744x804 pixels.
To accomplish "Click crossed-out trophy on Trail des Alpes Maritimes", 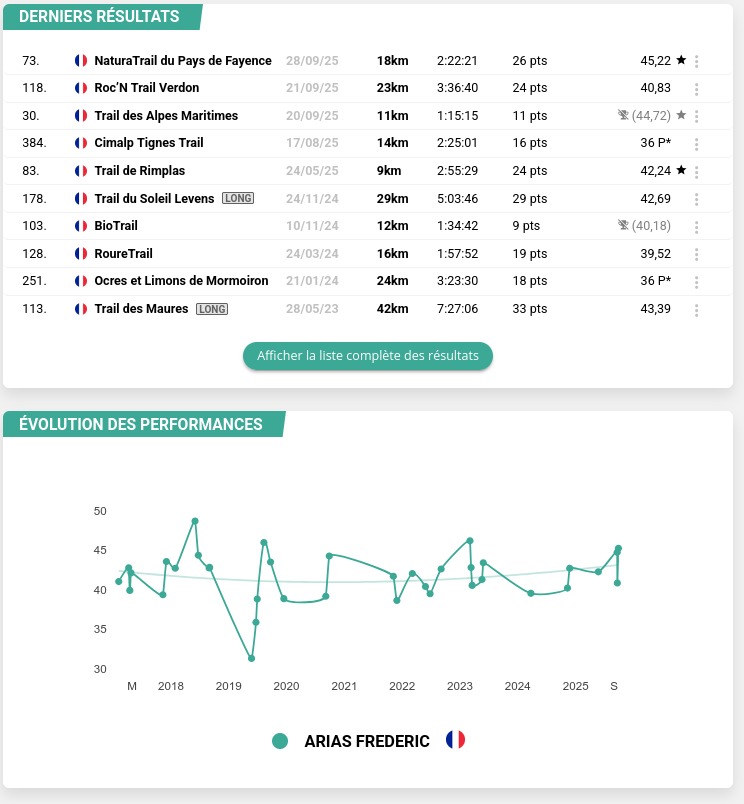I will point(623,115).
